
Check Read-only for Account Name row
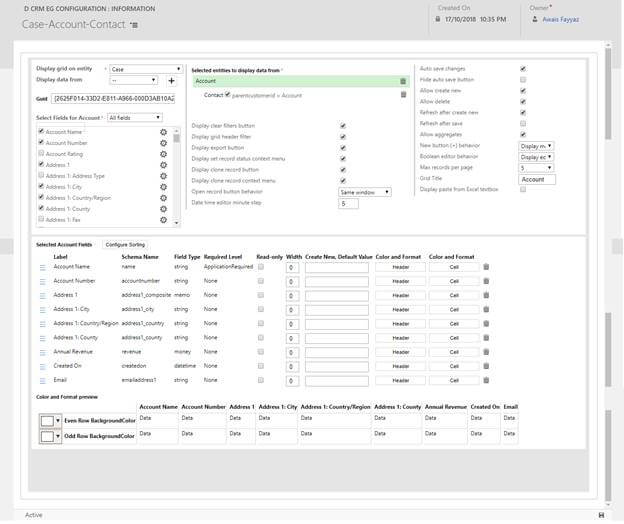[x=261, y=267]
